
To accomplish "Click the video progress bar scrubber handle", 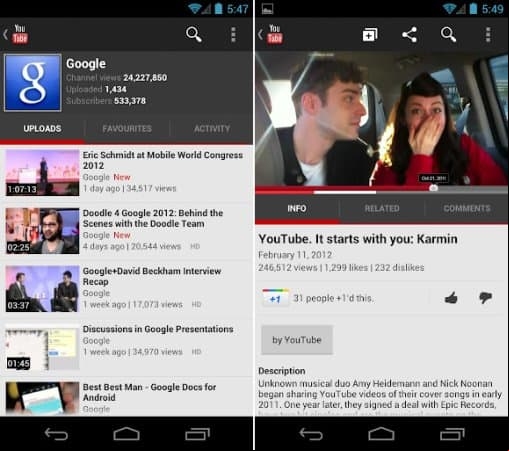I will tap(433, 188).
